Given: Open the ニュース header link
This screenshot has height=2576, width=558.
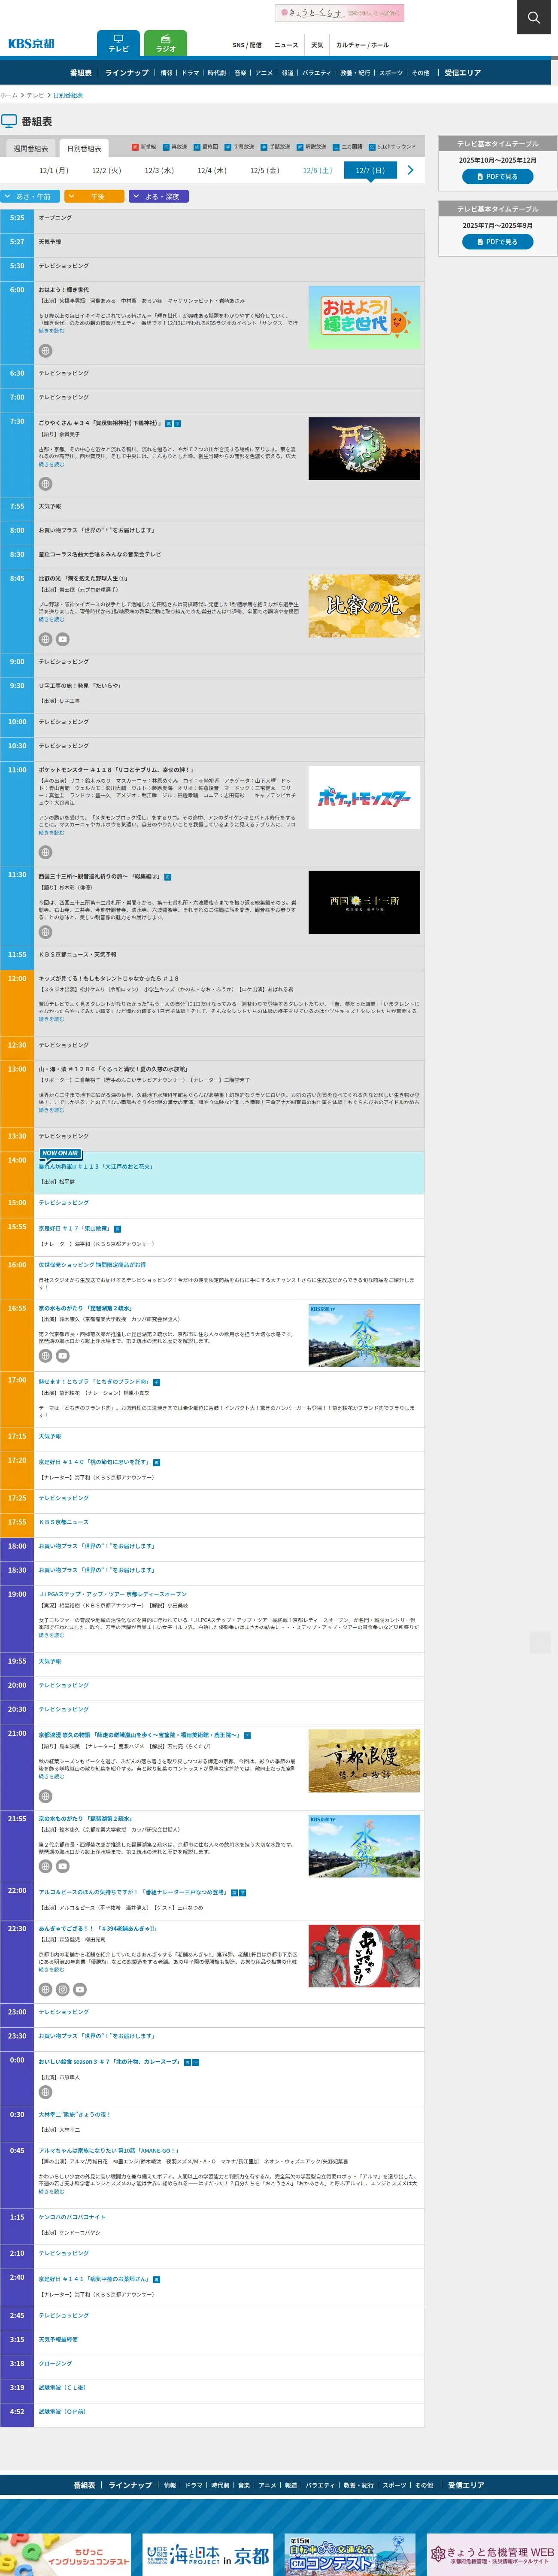Looking at the screenshot, I should [x=286, y=45].
